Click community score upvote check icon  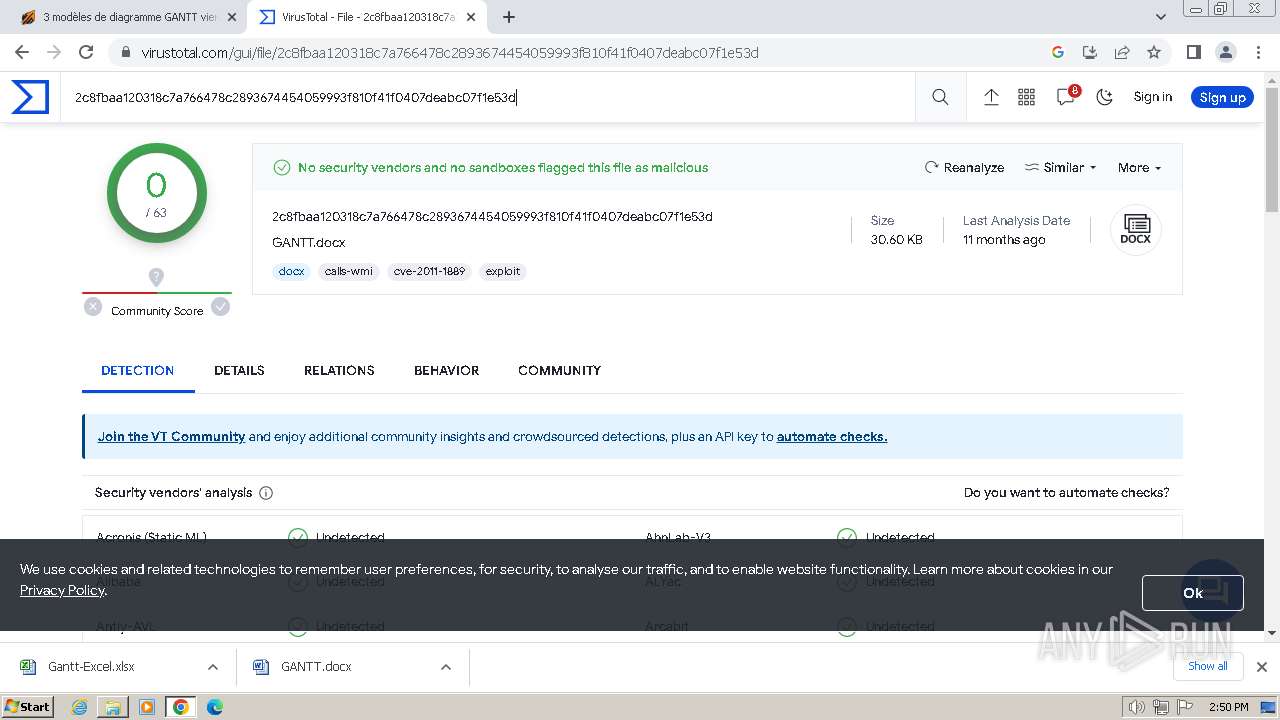pos(221,307)
